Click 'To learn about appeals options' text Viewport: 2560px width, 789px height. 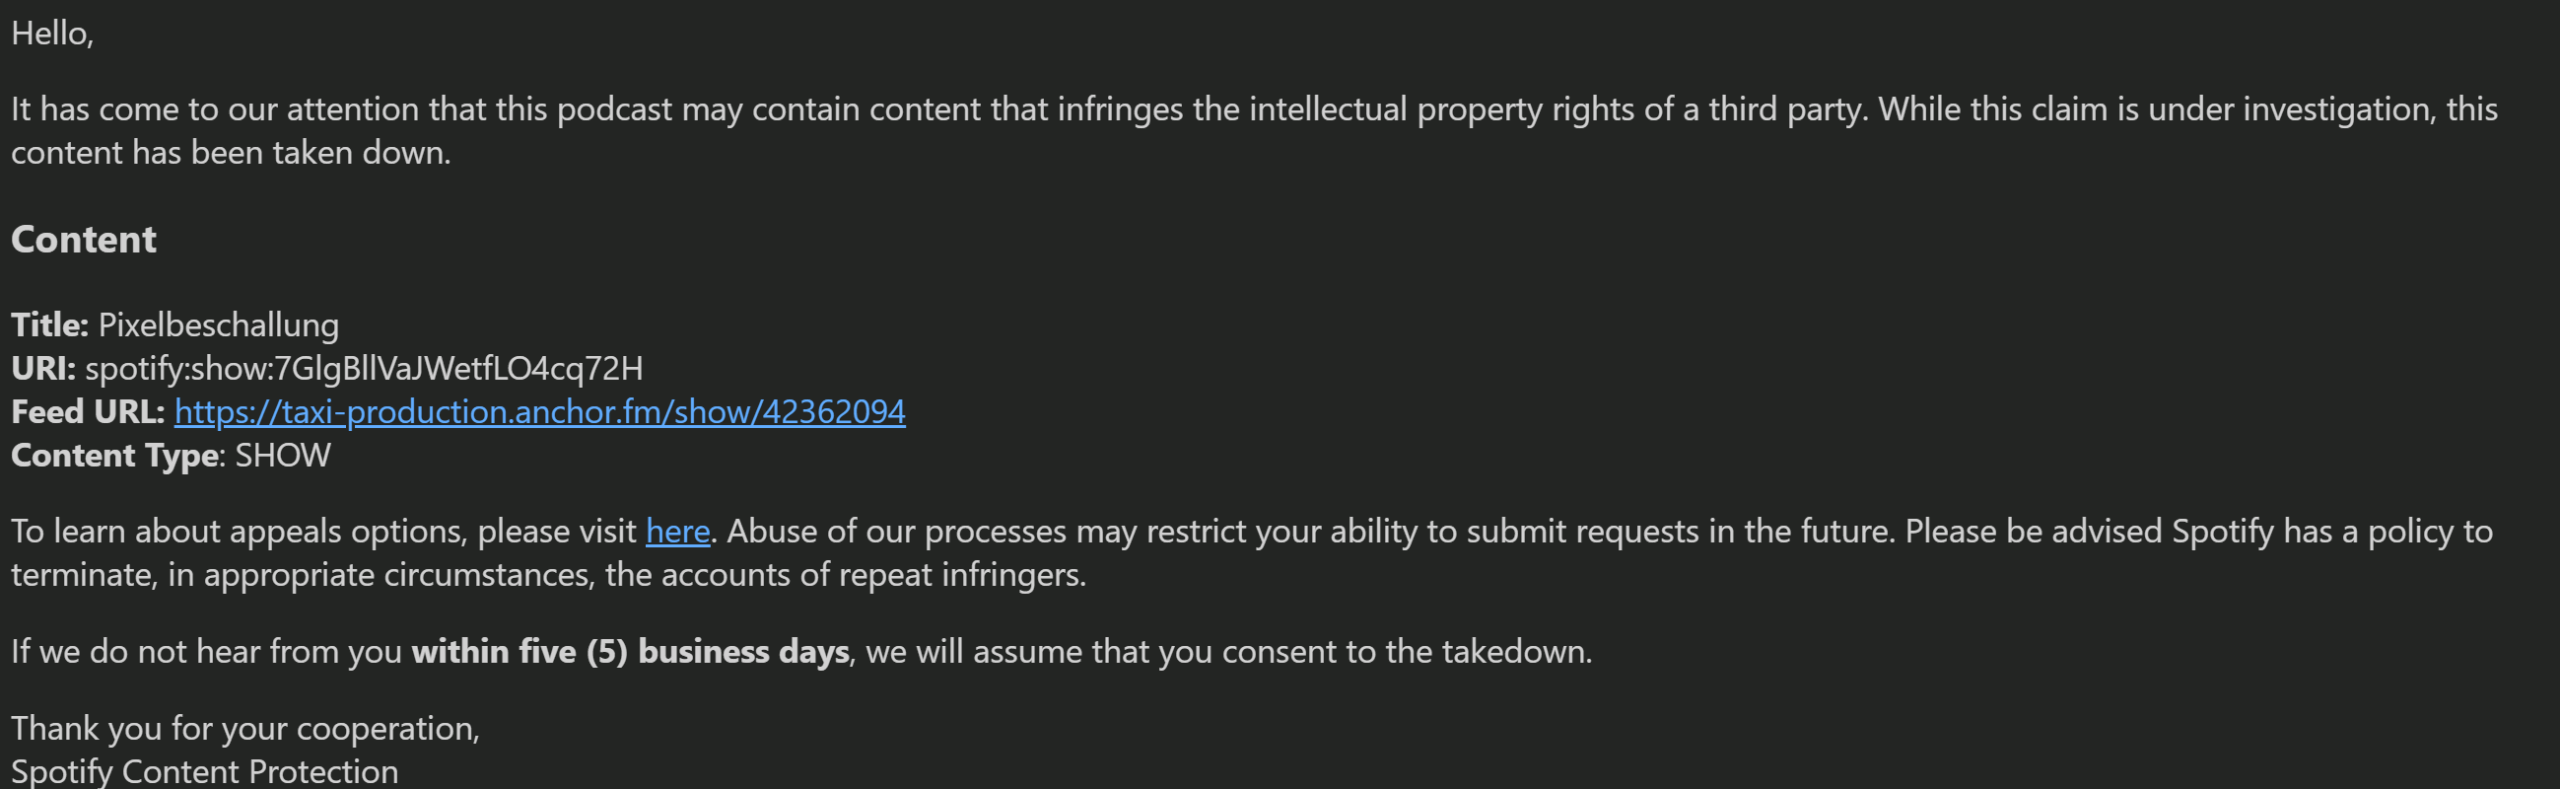[x=239, y=531]
